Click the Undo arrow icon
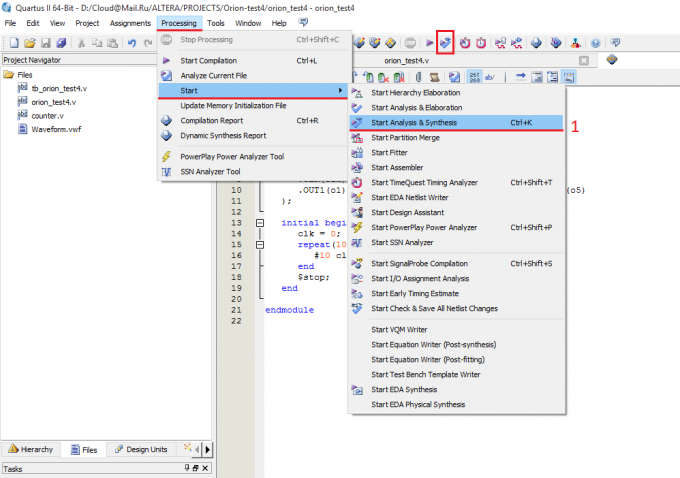Screen dimensions: 680x478 click(x=132, y=43)
